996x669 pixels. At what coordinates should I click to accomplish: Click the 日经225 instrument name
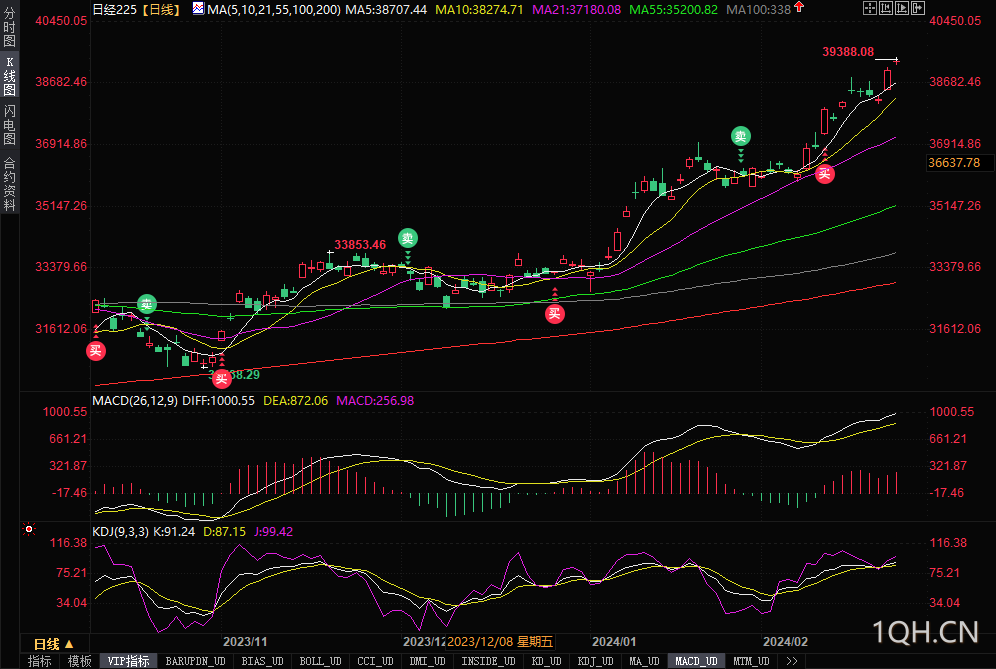click(114, 10)
